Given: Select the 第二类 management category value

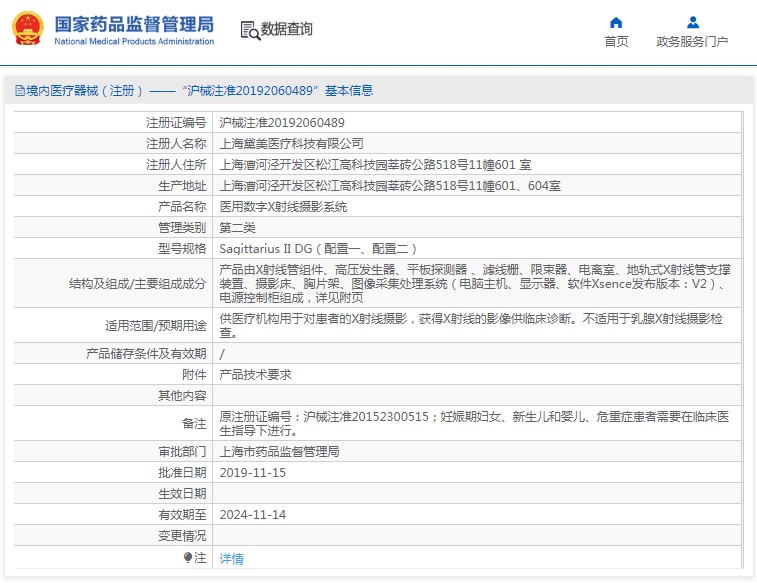Looking at the screenshot, I should pos(238,227).
